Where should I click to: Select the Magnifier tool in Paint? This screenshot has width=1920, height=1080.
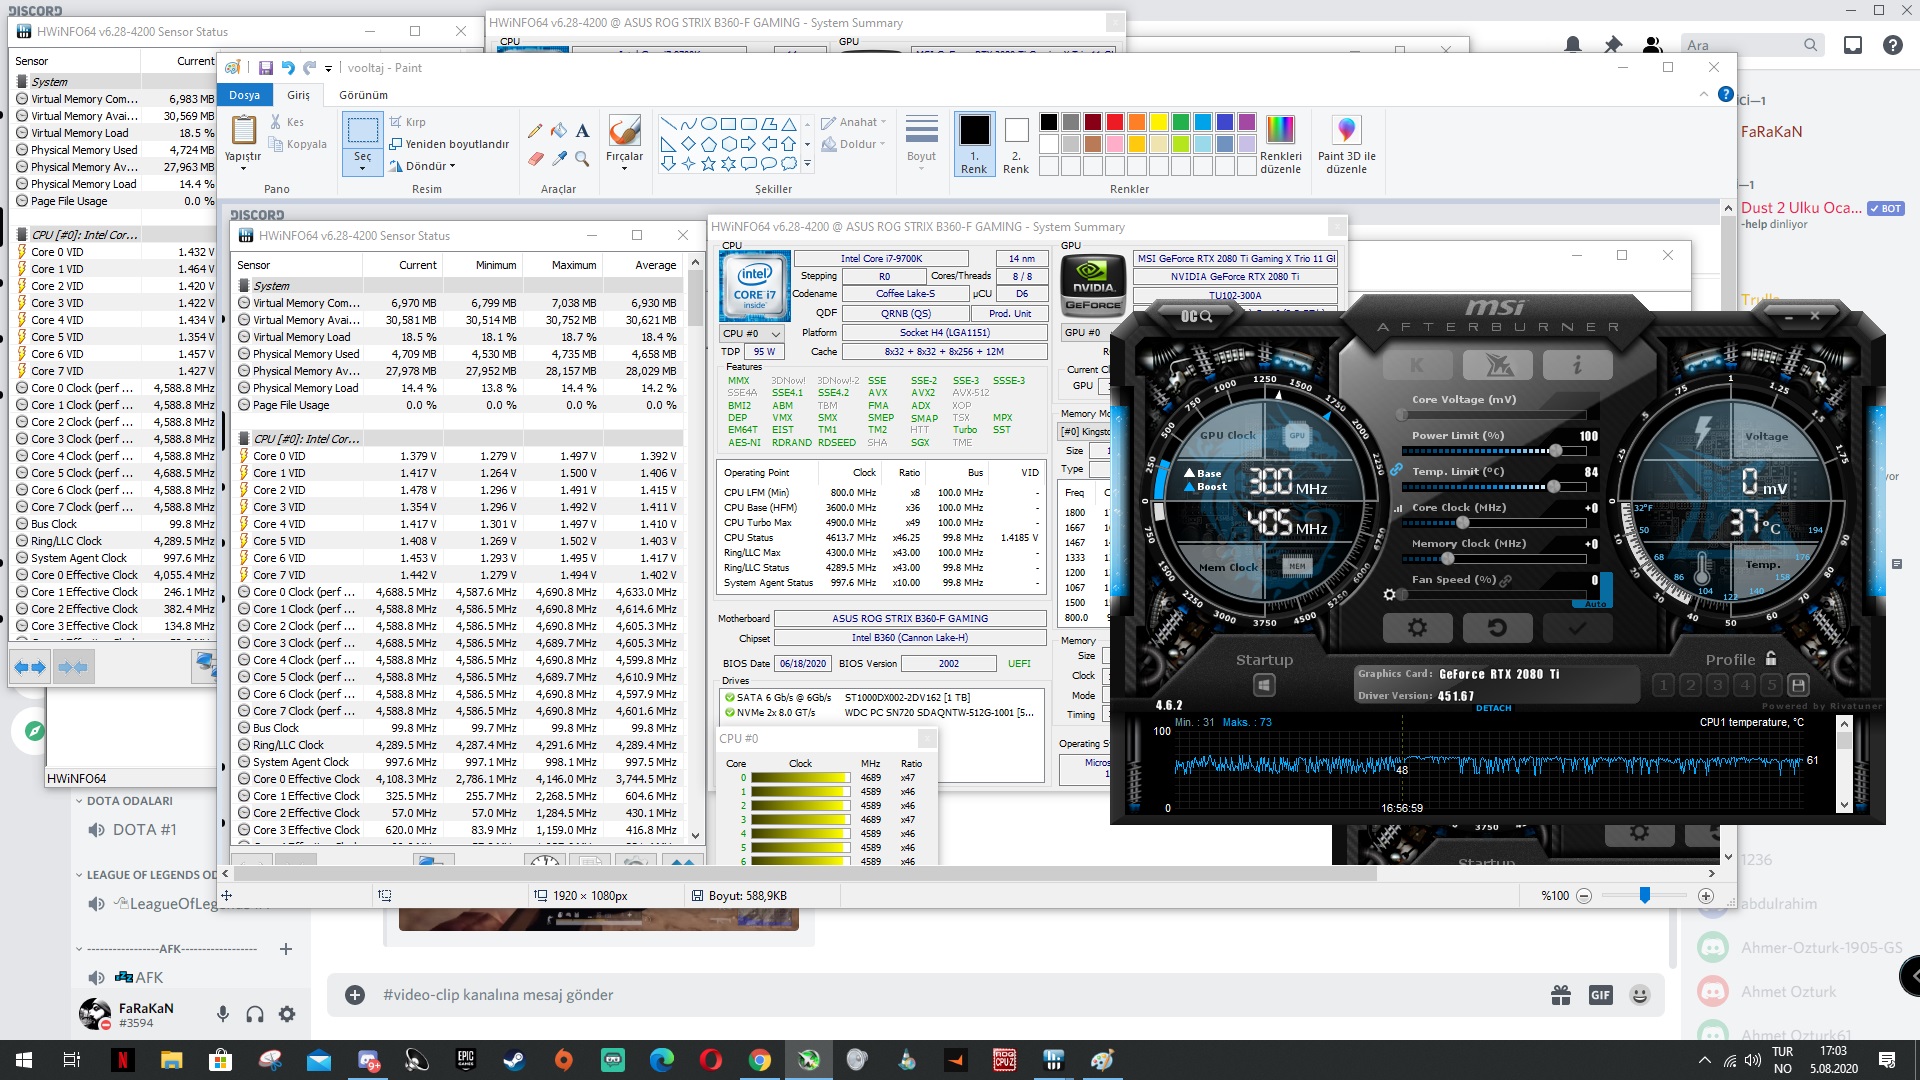(582, 158)
